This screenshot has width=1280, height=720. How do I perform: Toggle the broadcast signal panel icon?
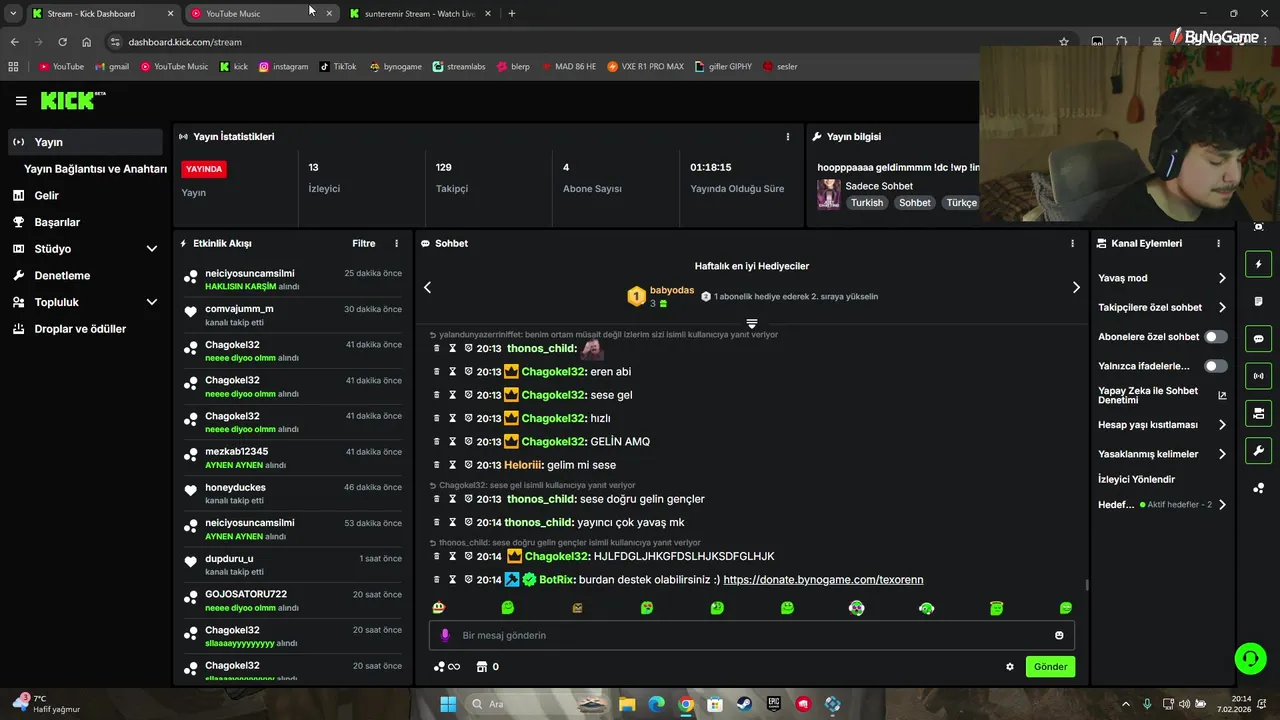point(1258,376)
